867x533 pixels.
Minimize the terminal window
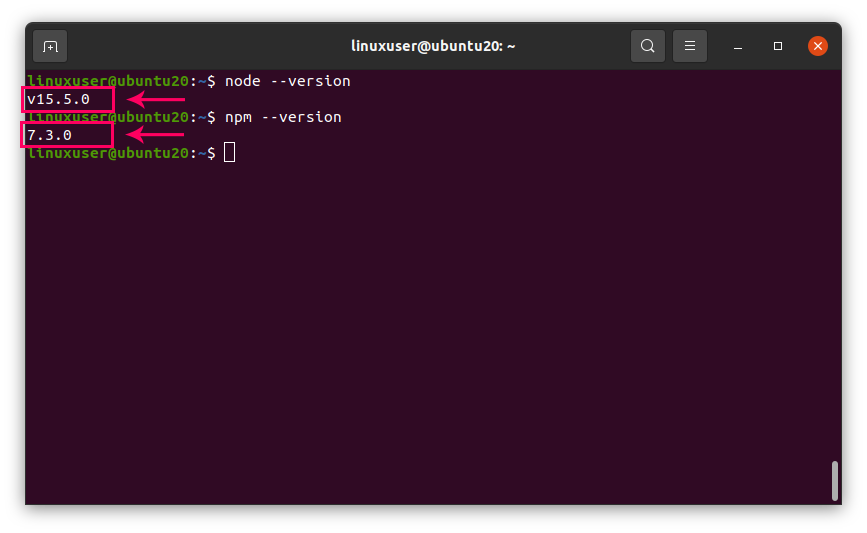pos(738,46)
